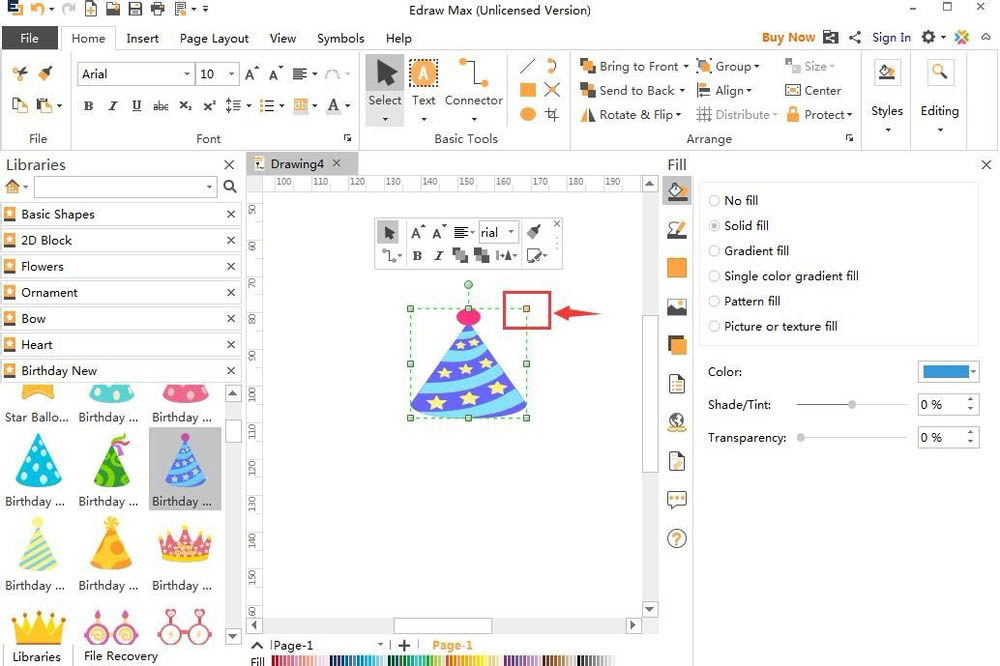Open the fill Color dropdown
Viewport: 1000px width, 666px height.
tap(973, 372)
